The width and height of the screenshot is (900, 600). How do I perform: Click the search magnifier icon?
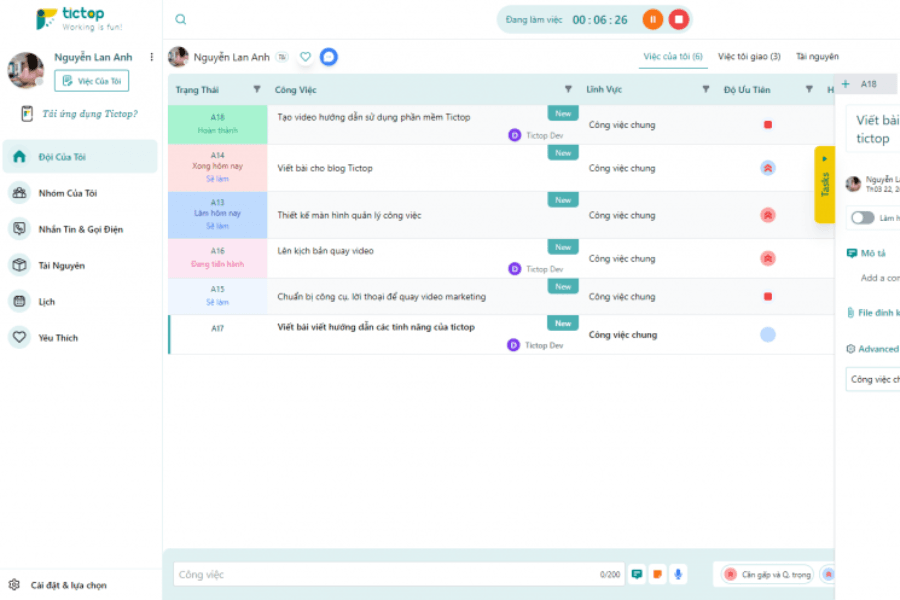(x=180, y=19)
